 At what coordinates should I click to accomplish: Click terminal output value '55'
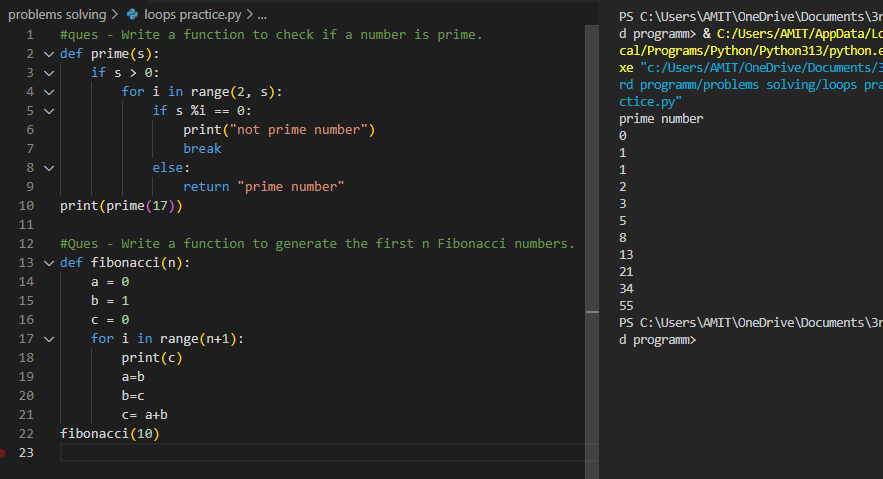point(626,306)
